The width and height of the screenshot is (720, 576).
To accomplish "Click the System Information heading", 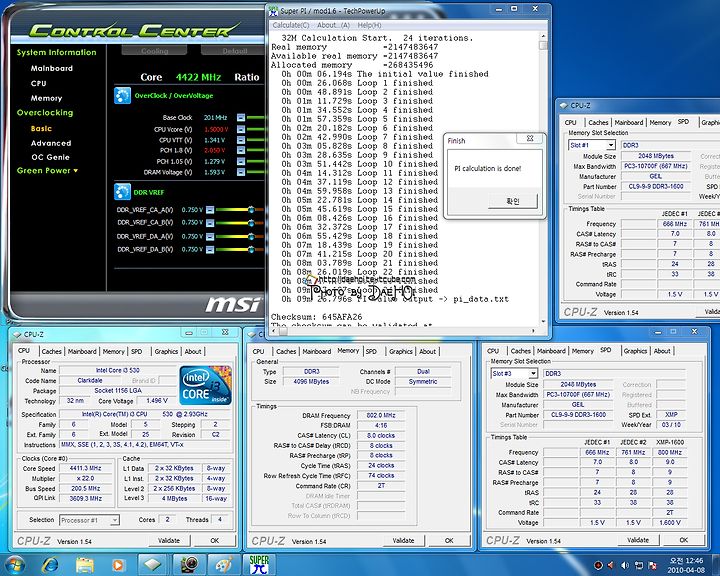I will (x=56, y=52).
